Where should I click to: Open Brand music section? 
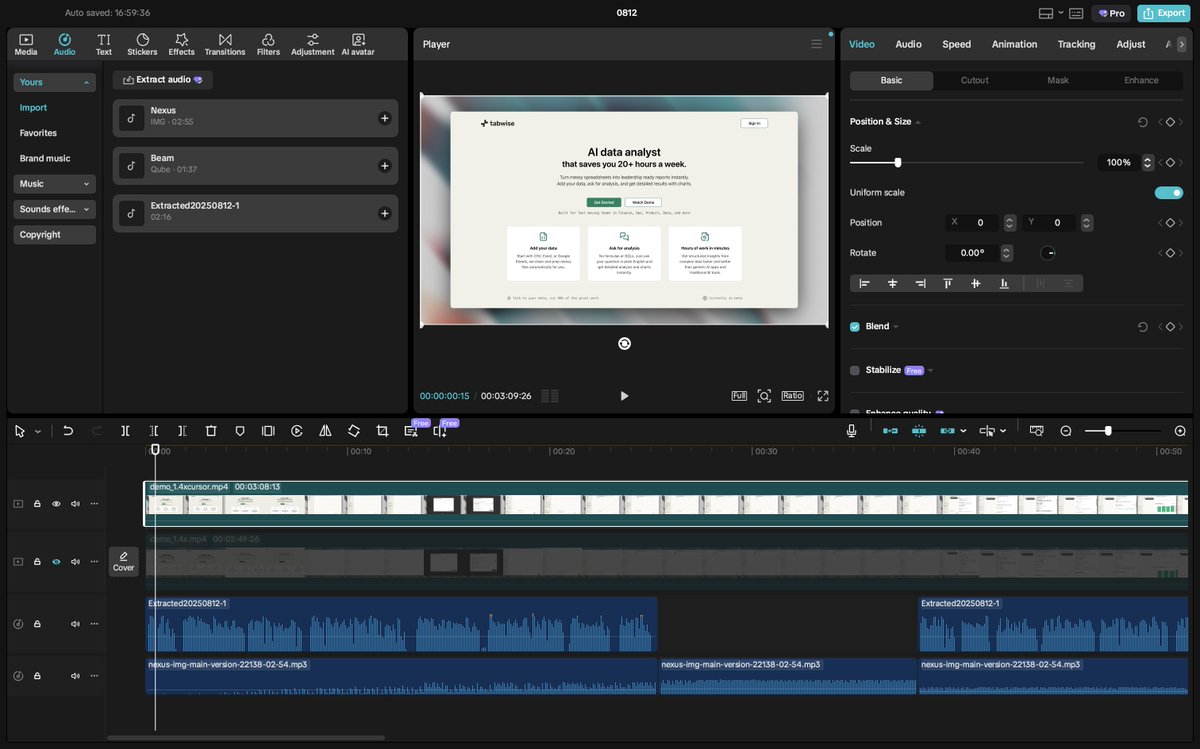point(45,158)
